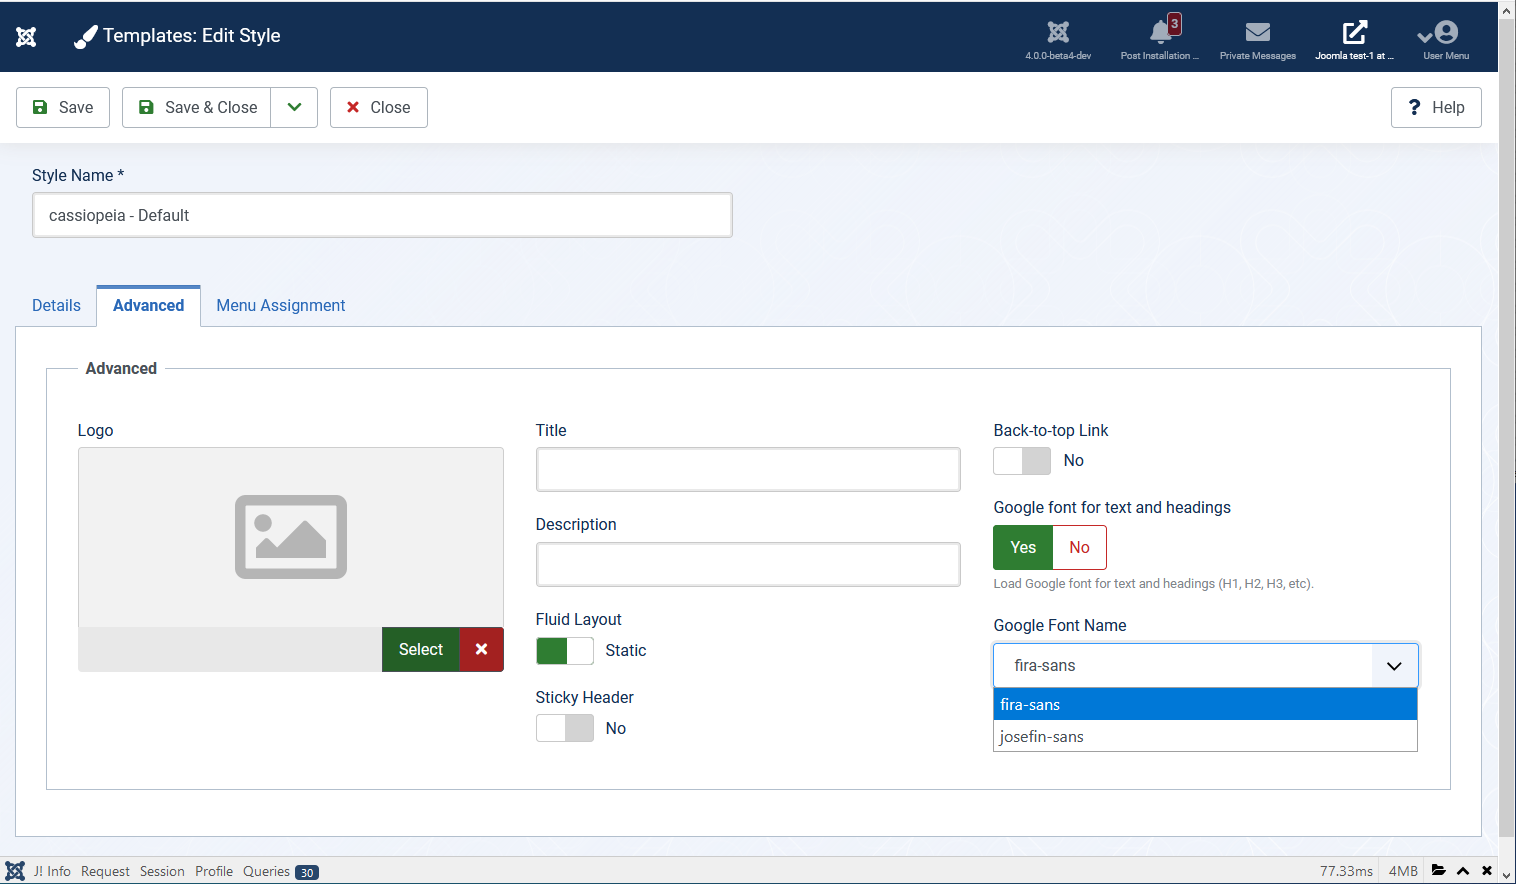Click the page vertical scrollbar

coord(1507,428)
